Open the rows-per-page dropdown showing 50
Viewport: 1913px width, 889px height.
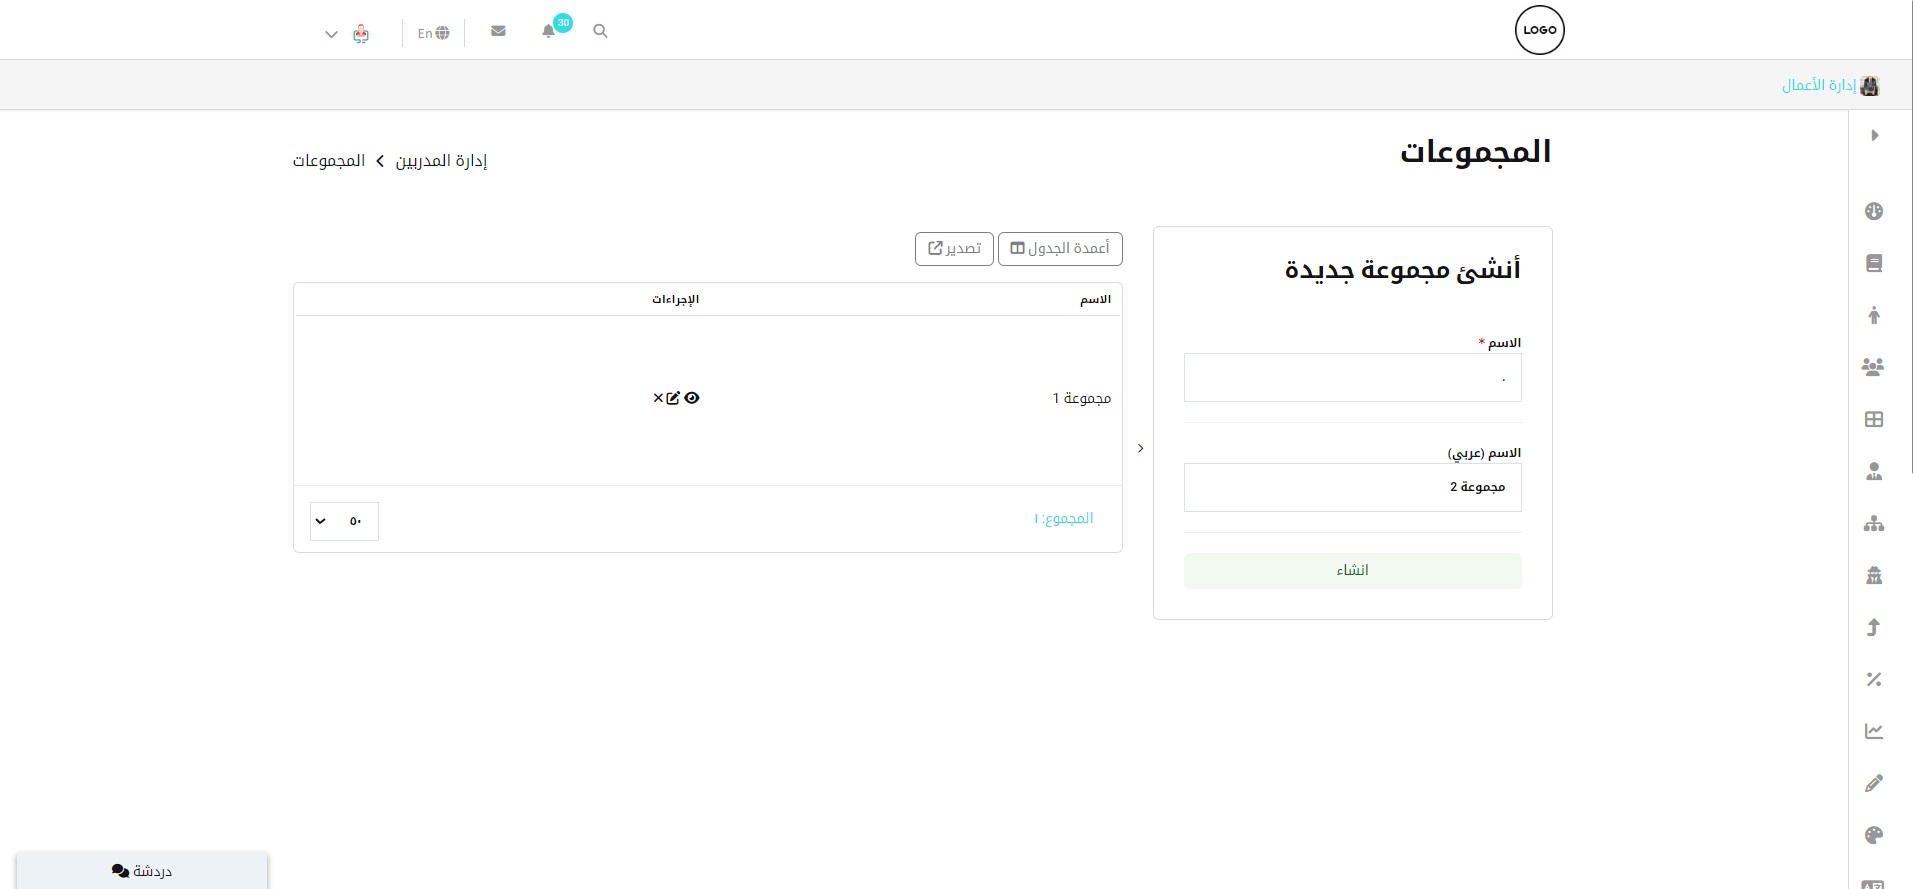344,521
